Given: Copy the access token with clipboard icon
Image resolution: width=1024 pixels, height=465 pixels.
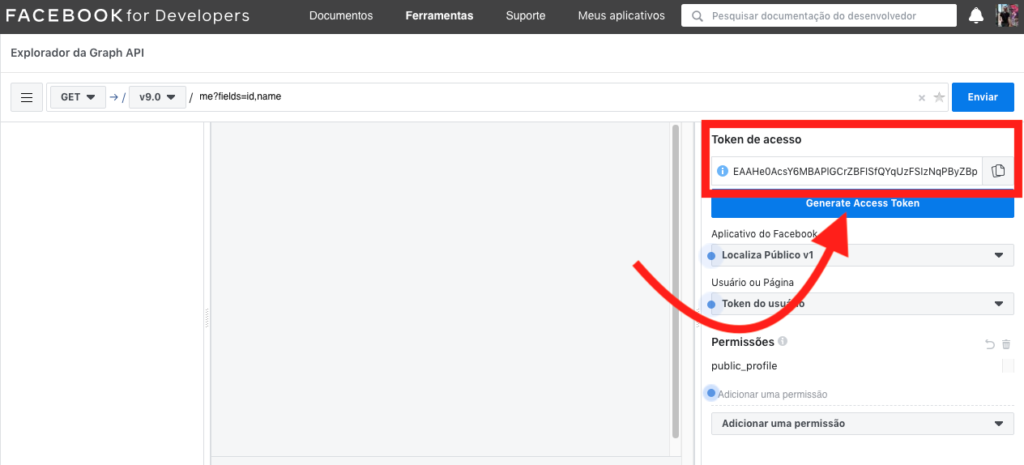Looking at the screenshot, I should [x=998, y=171].
